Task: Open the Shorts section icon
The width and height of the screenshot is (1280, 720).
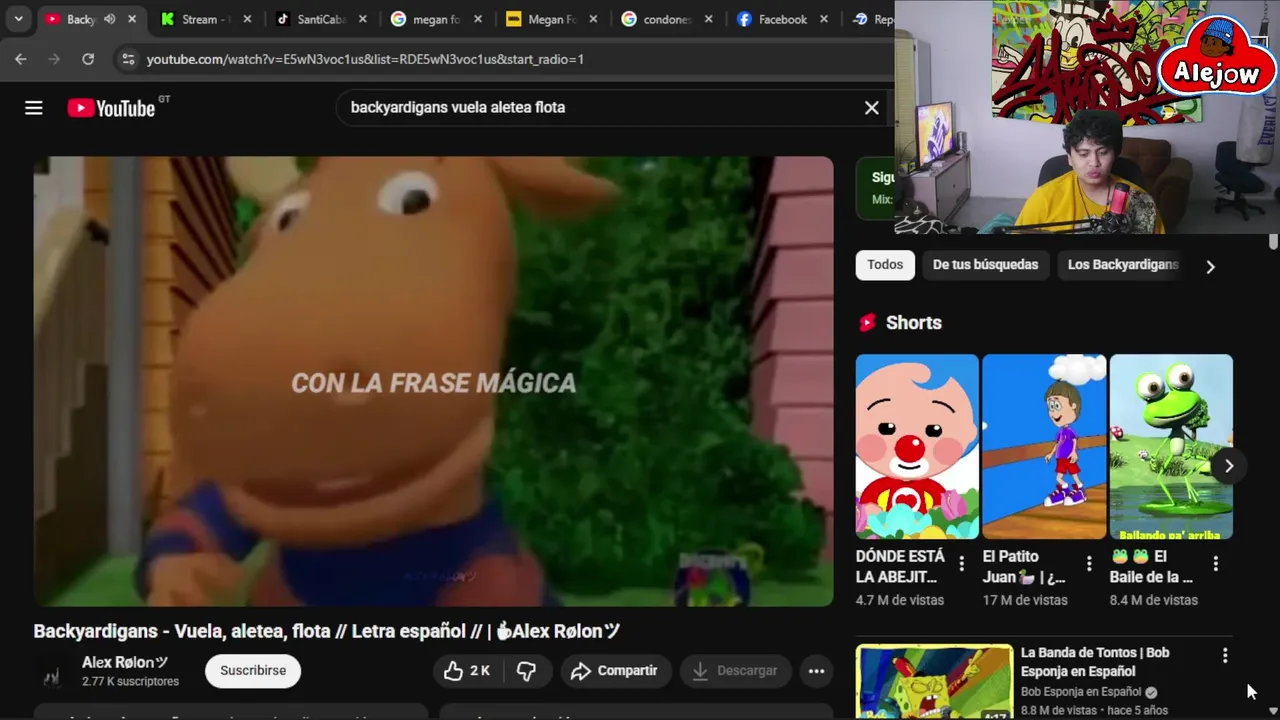Action: (x=867, y=322)
